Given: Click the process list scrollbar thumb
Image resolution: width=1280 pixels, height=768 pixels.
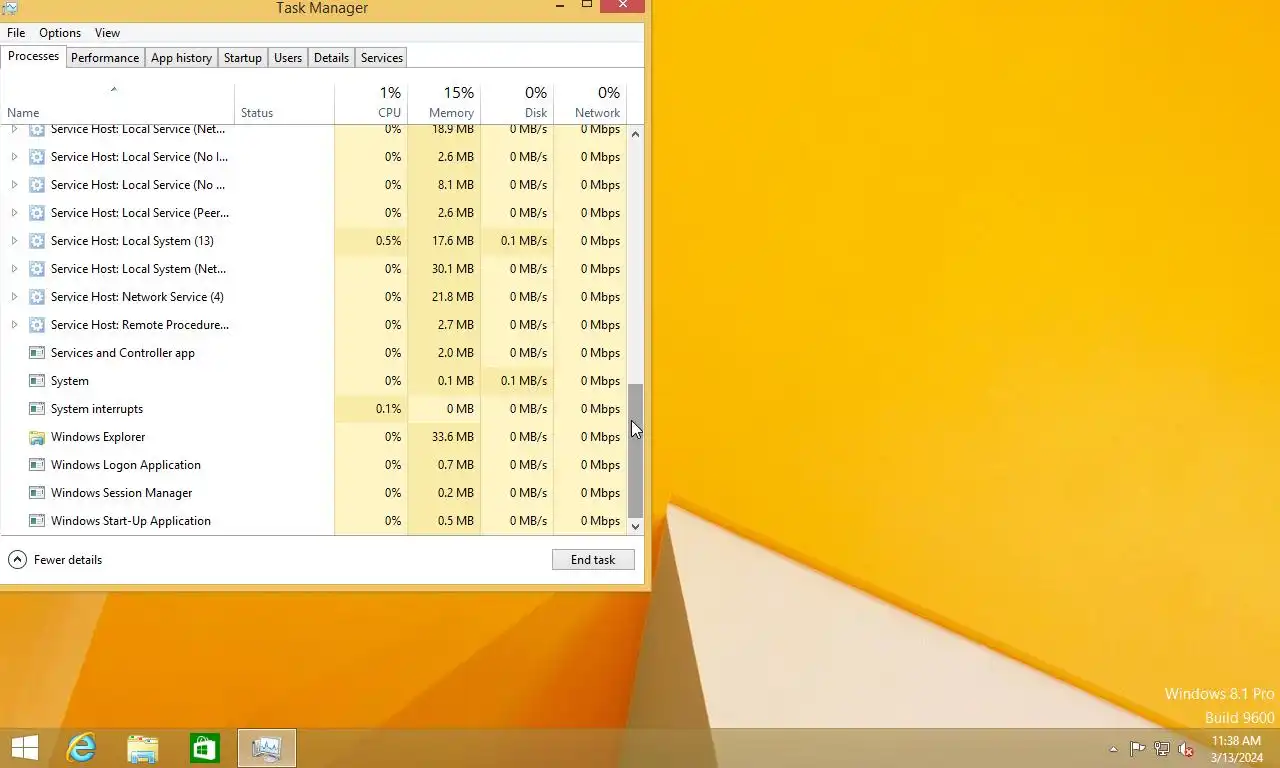Looking at the screenshot, I should coord(635,449).
